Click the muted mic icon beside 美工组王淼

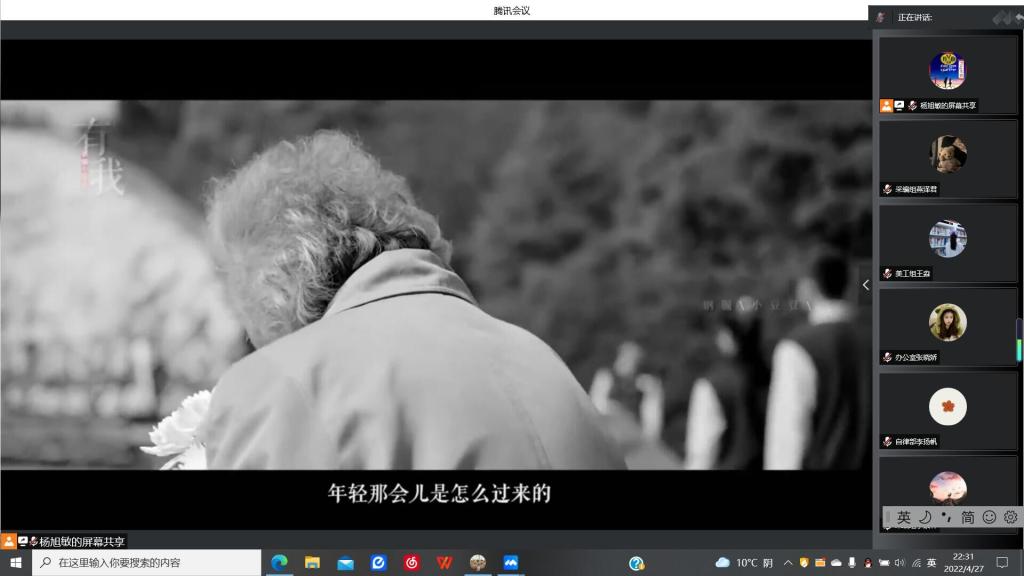(887, 273)
